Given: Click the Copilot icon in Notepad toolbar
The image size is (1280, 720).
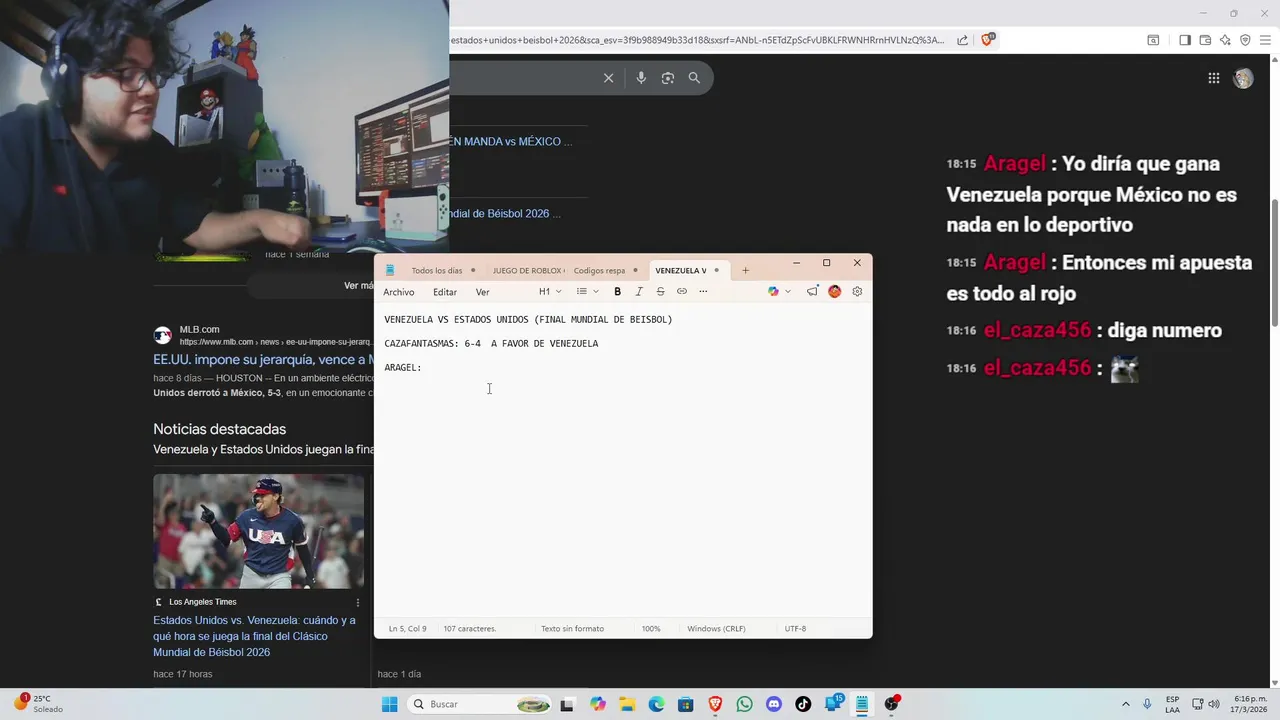Looking at the screenshot, I should pyautogui.click(x=773, y=292).
